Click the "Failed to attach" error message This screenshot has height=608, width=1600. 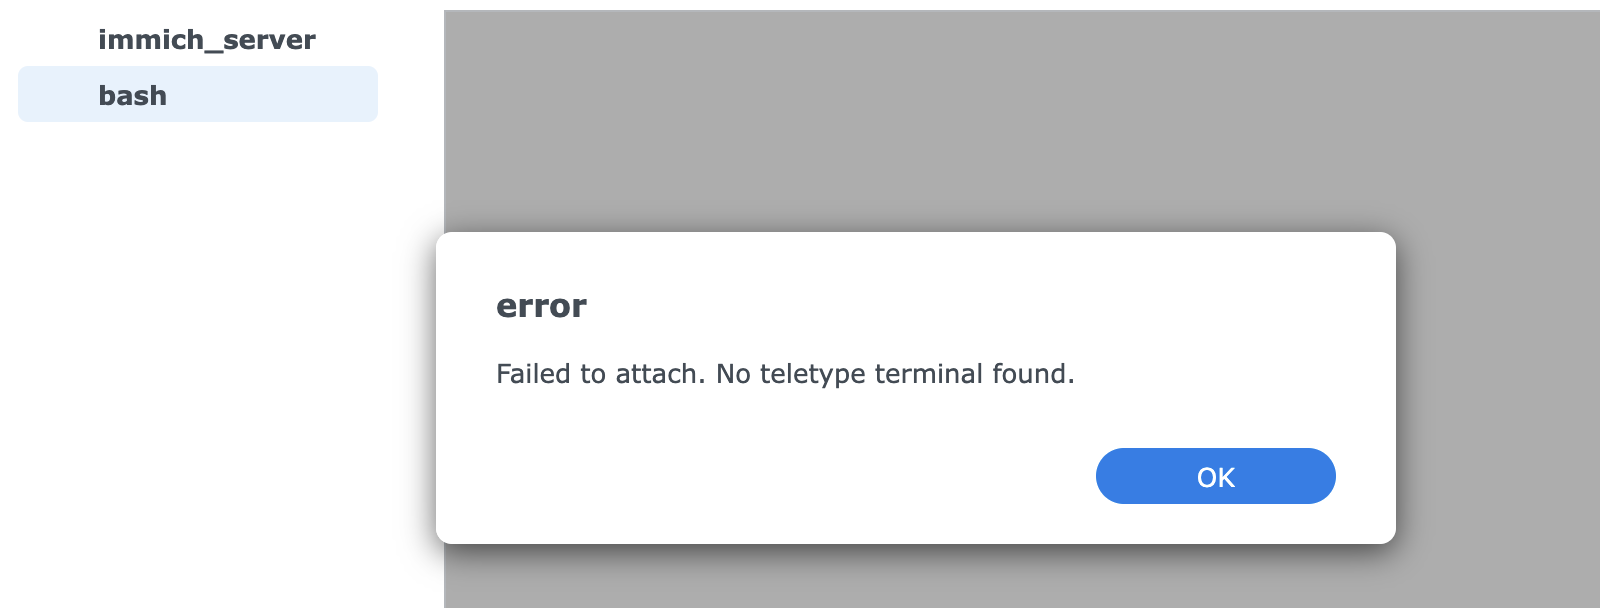(785, 374)
